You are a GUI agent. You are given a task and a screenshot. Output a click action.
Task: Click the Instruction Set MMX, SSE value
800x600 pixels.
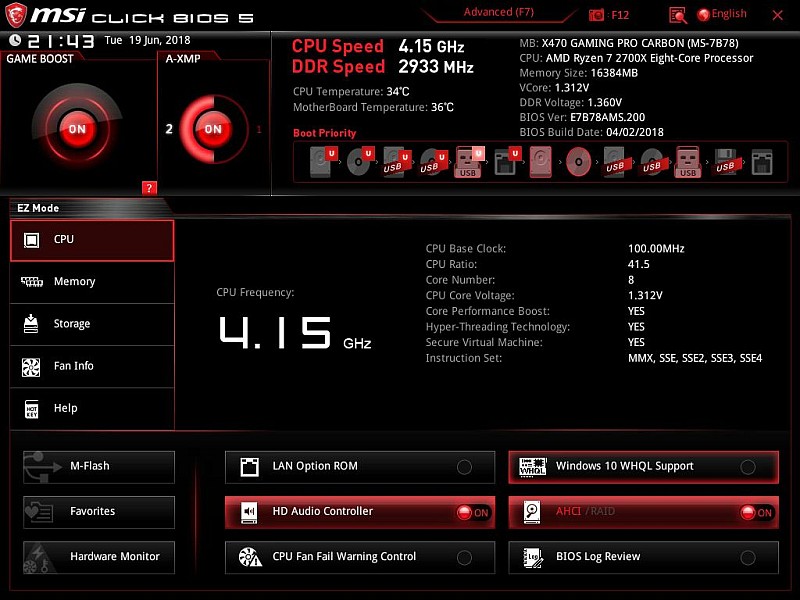[x=695, y=358]
